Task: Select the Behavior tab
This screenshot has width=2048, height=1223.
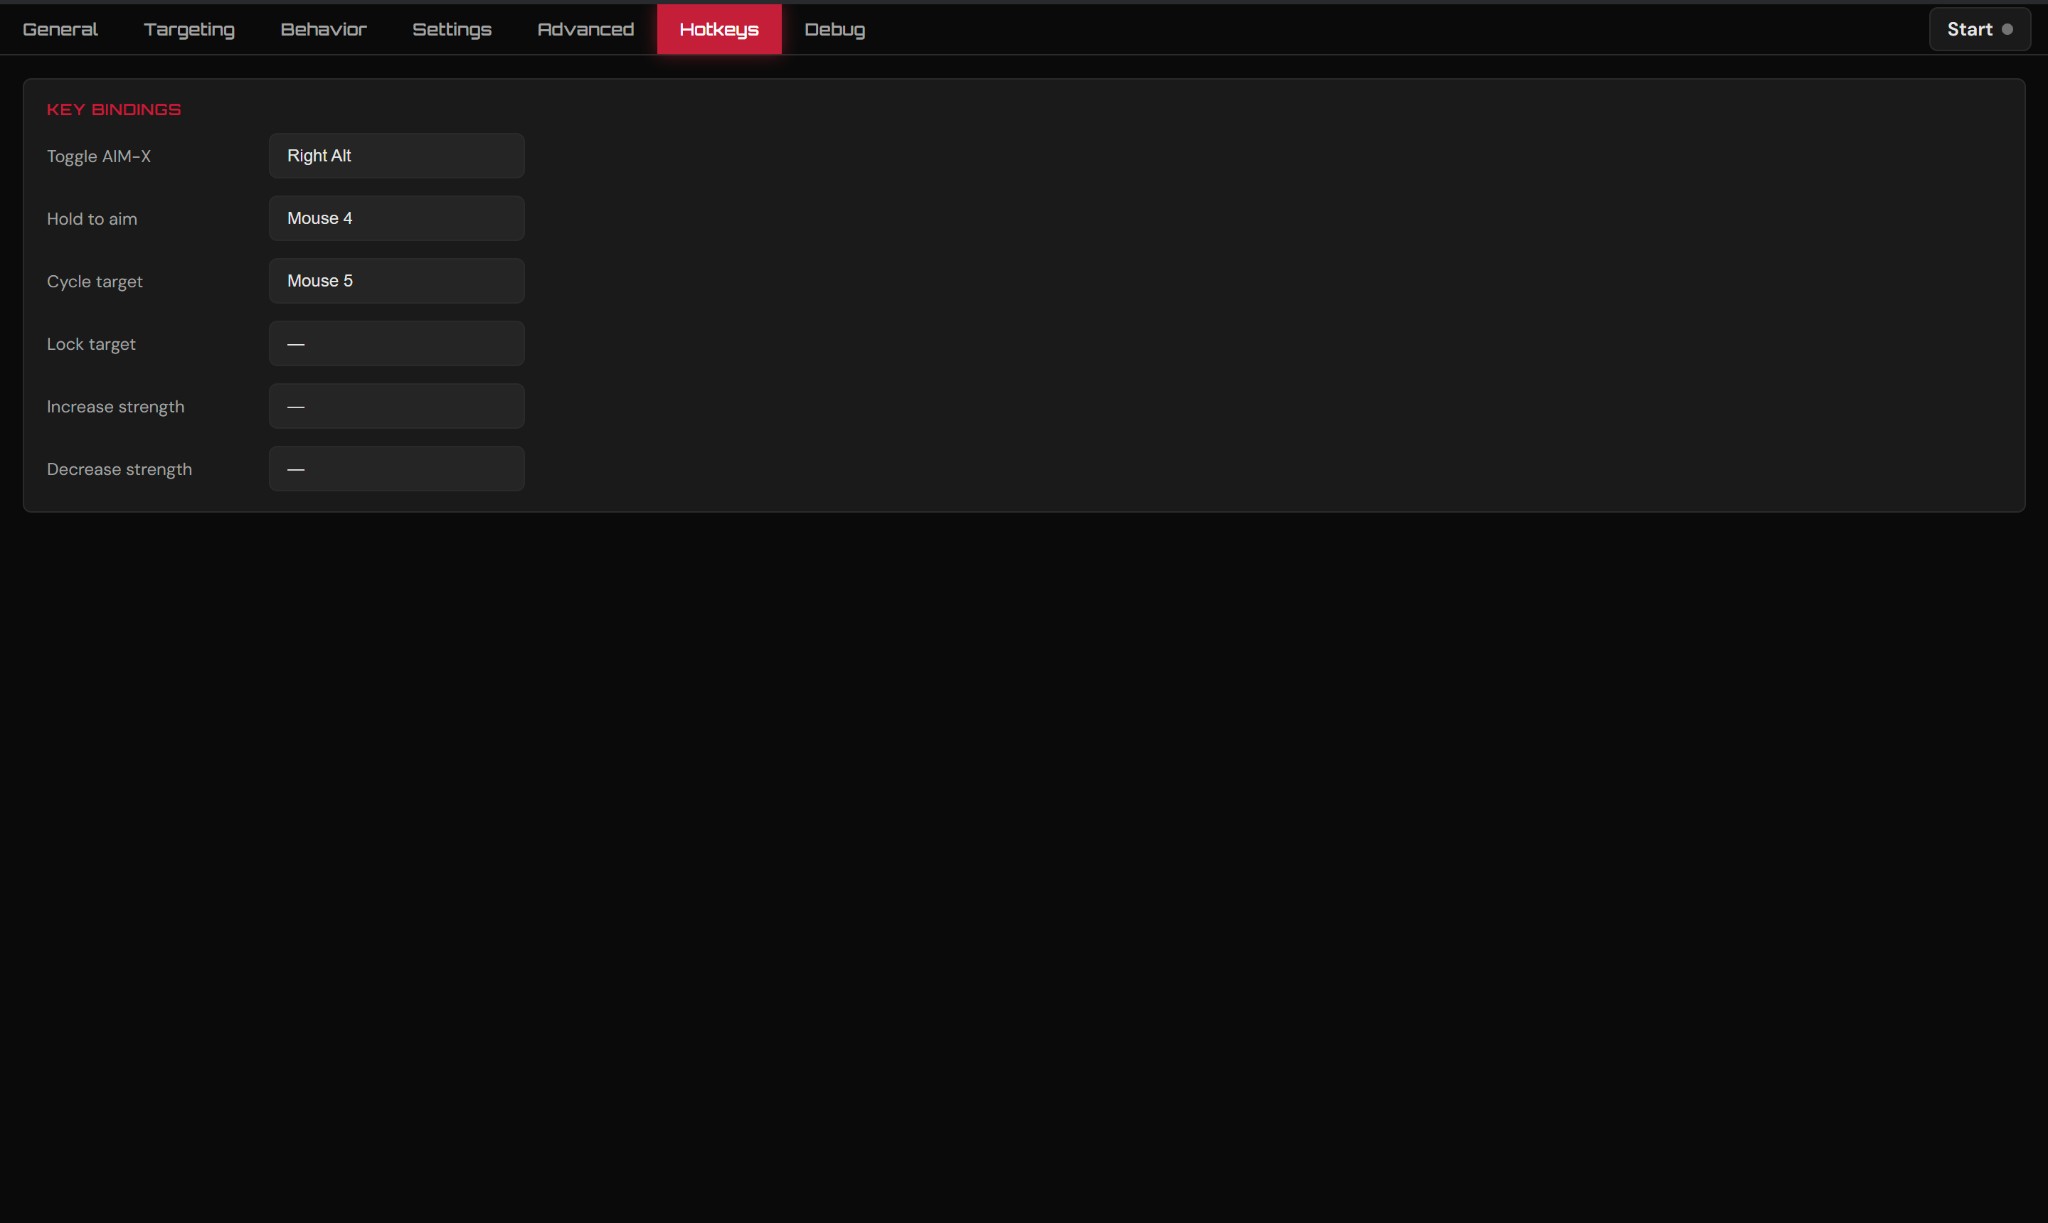Action: 322,28
